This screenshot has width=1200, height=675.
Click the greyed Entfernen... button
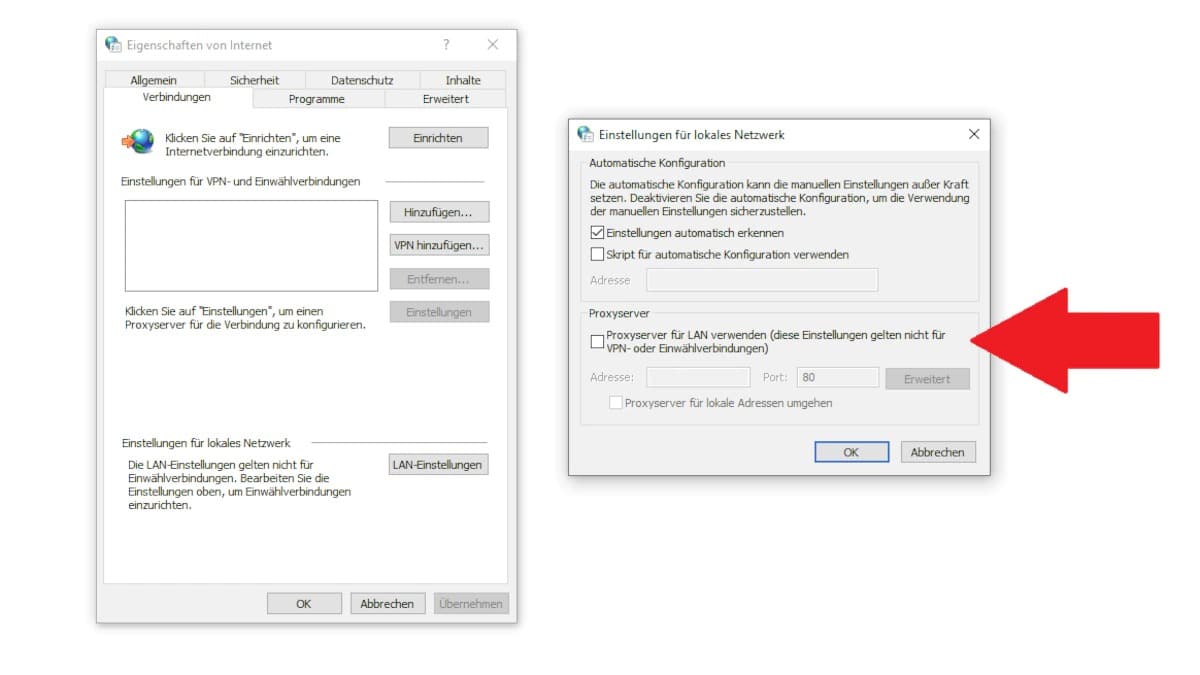point(438,278)
